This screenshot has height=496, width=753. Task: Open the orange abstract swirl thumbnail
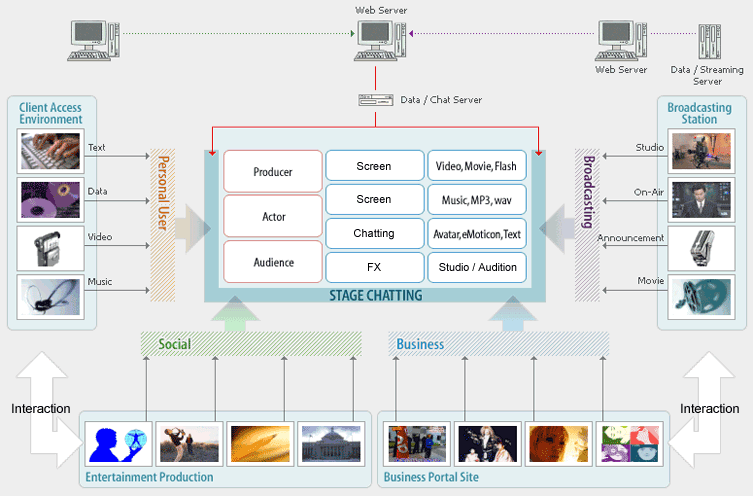pyautogui.click(x=260, y=444)
